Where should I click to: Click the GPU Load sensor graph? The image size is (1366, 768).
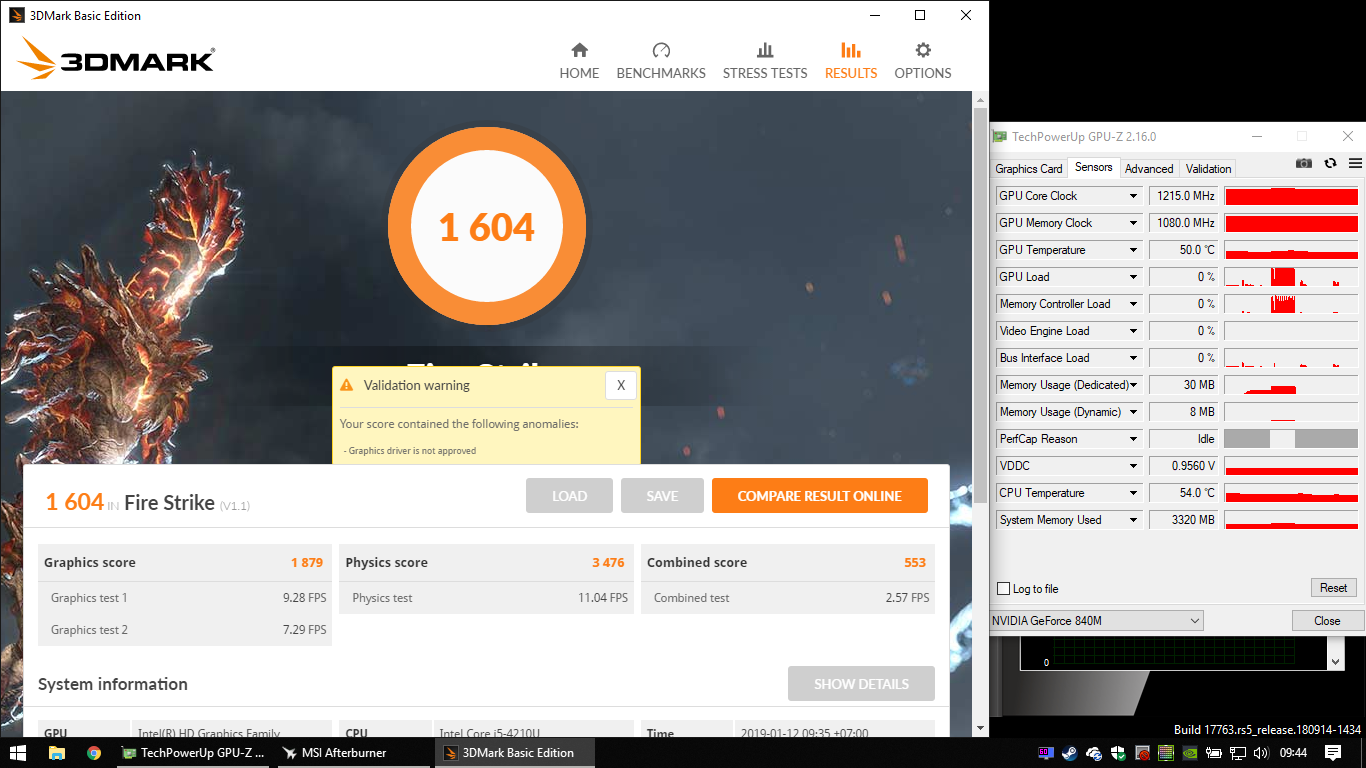pyautogui.click(x=1291, y=277)
